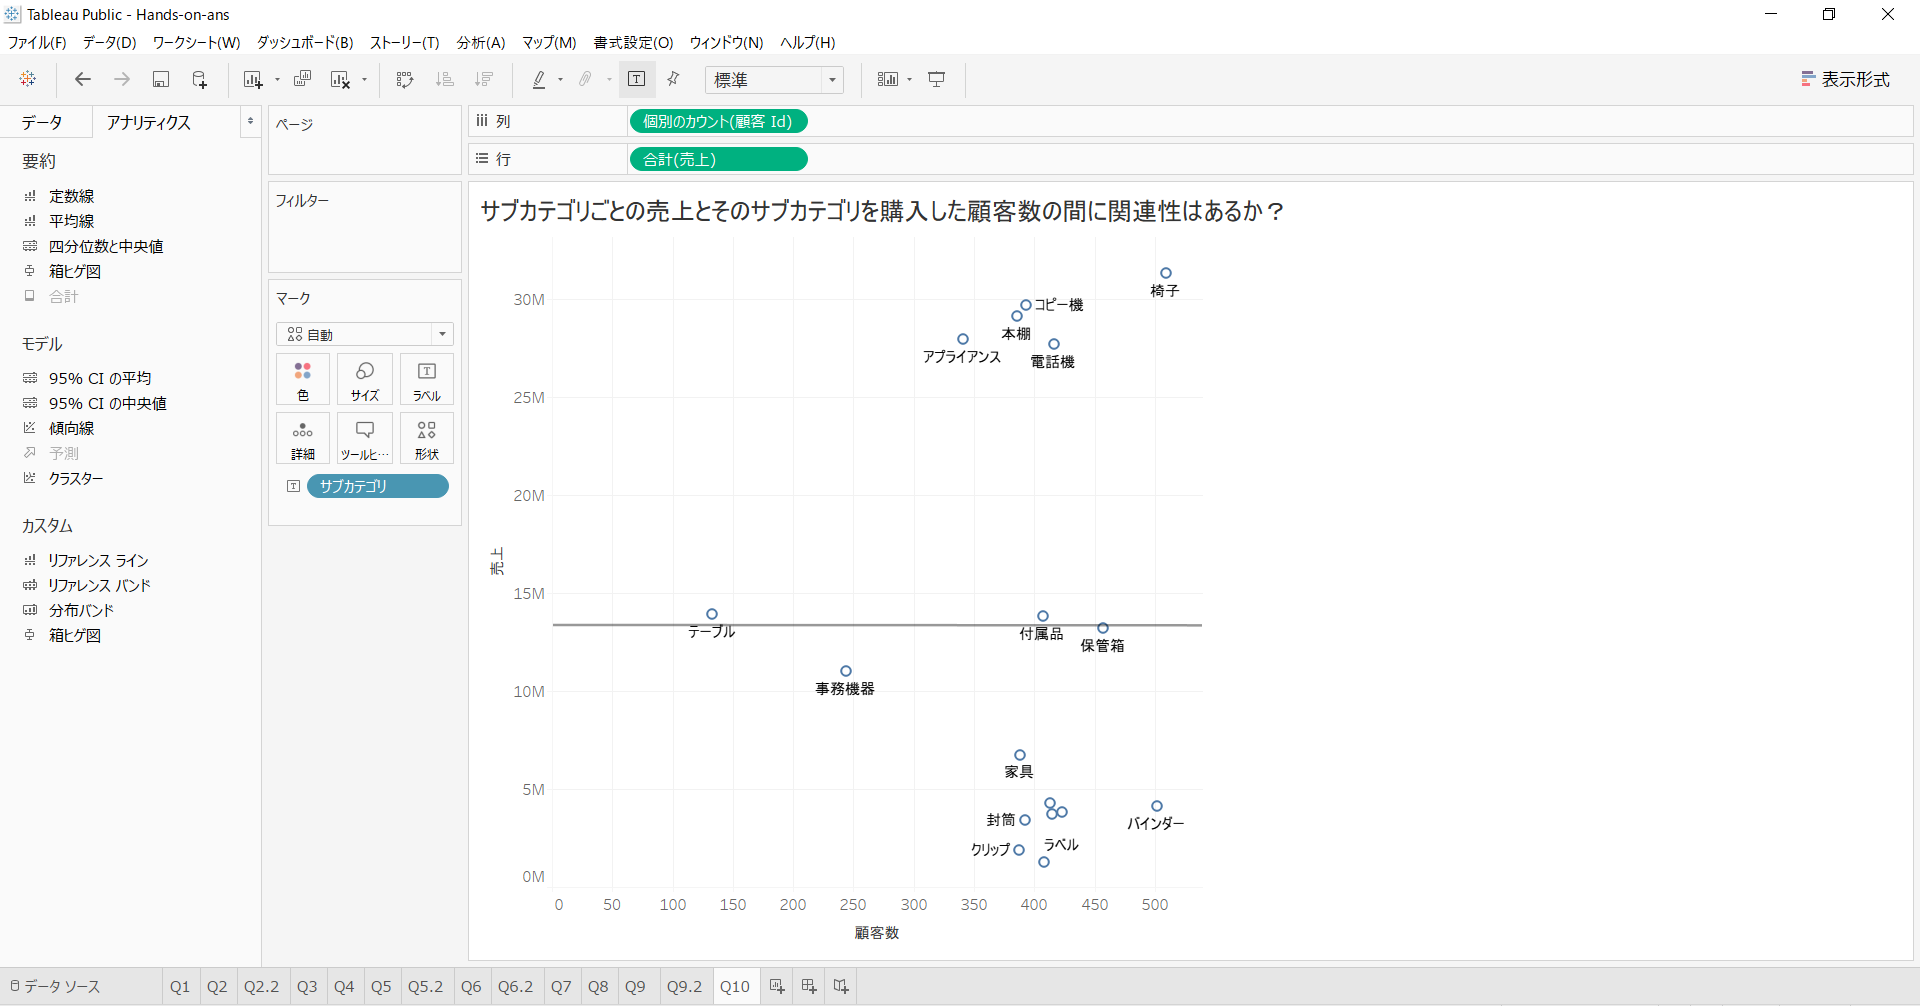Click the 詳細 marks card button
This screenshot has height=1006, width=1920.
[303, 438]
